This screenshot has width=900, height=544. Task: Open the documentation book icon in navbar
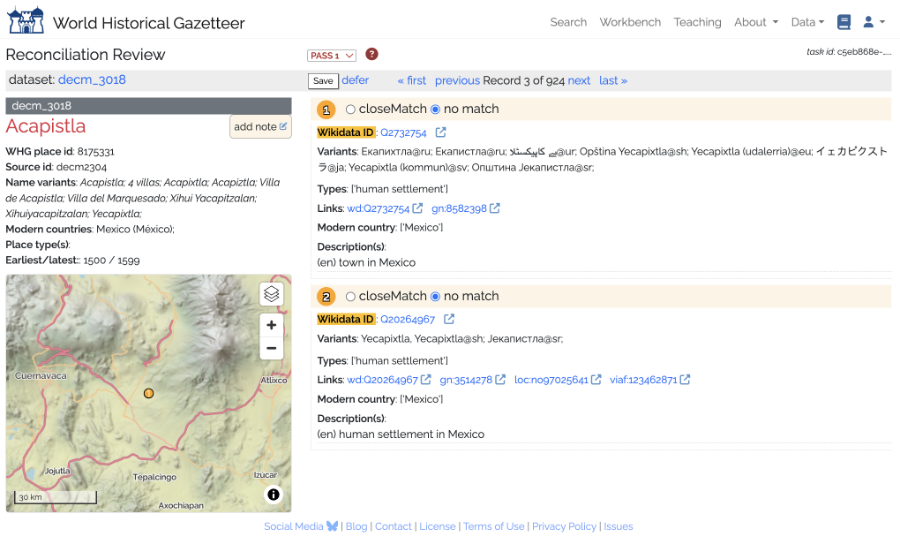844,22
